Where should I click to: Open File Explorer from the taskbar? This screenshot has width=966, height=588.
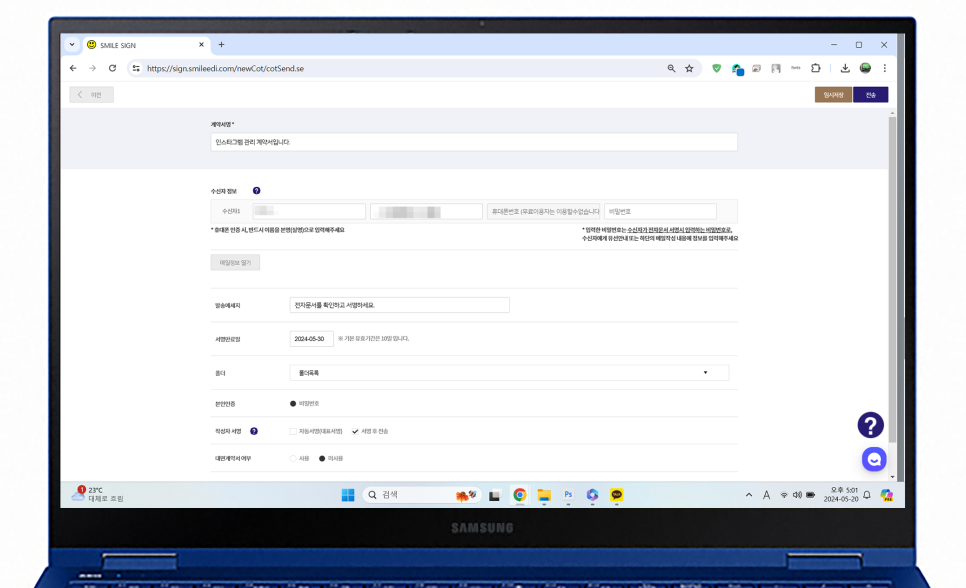(544, 495)
